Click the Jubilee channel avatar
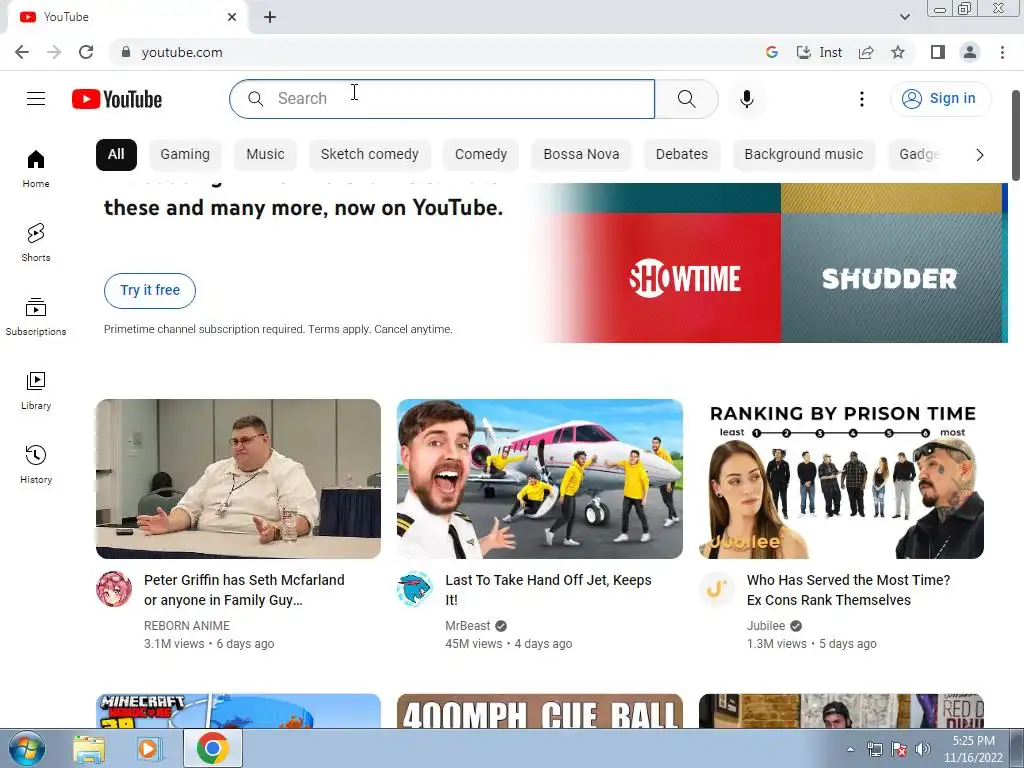This screenshot has width=1024, height=768. [x=716, y=589]
